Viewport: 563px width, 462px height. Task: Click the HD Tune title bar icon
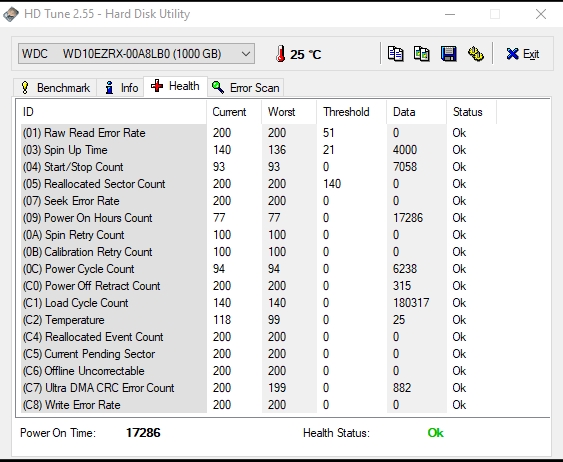[x=11, y=14]
